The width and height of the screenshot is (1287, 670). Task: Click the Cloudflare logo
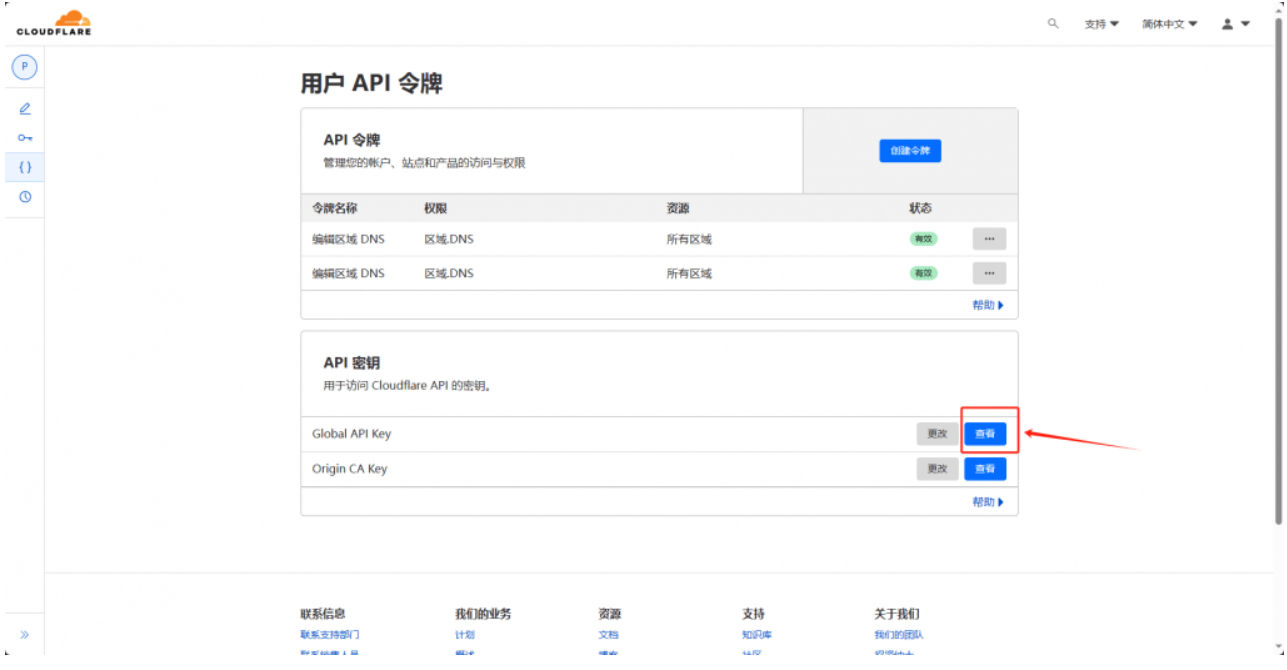click(x=54, y=23)
